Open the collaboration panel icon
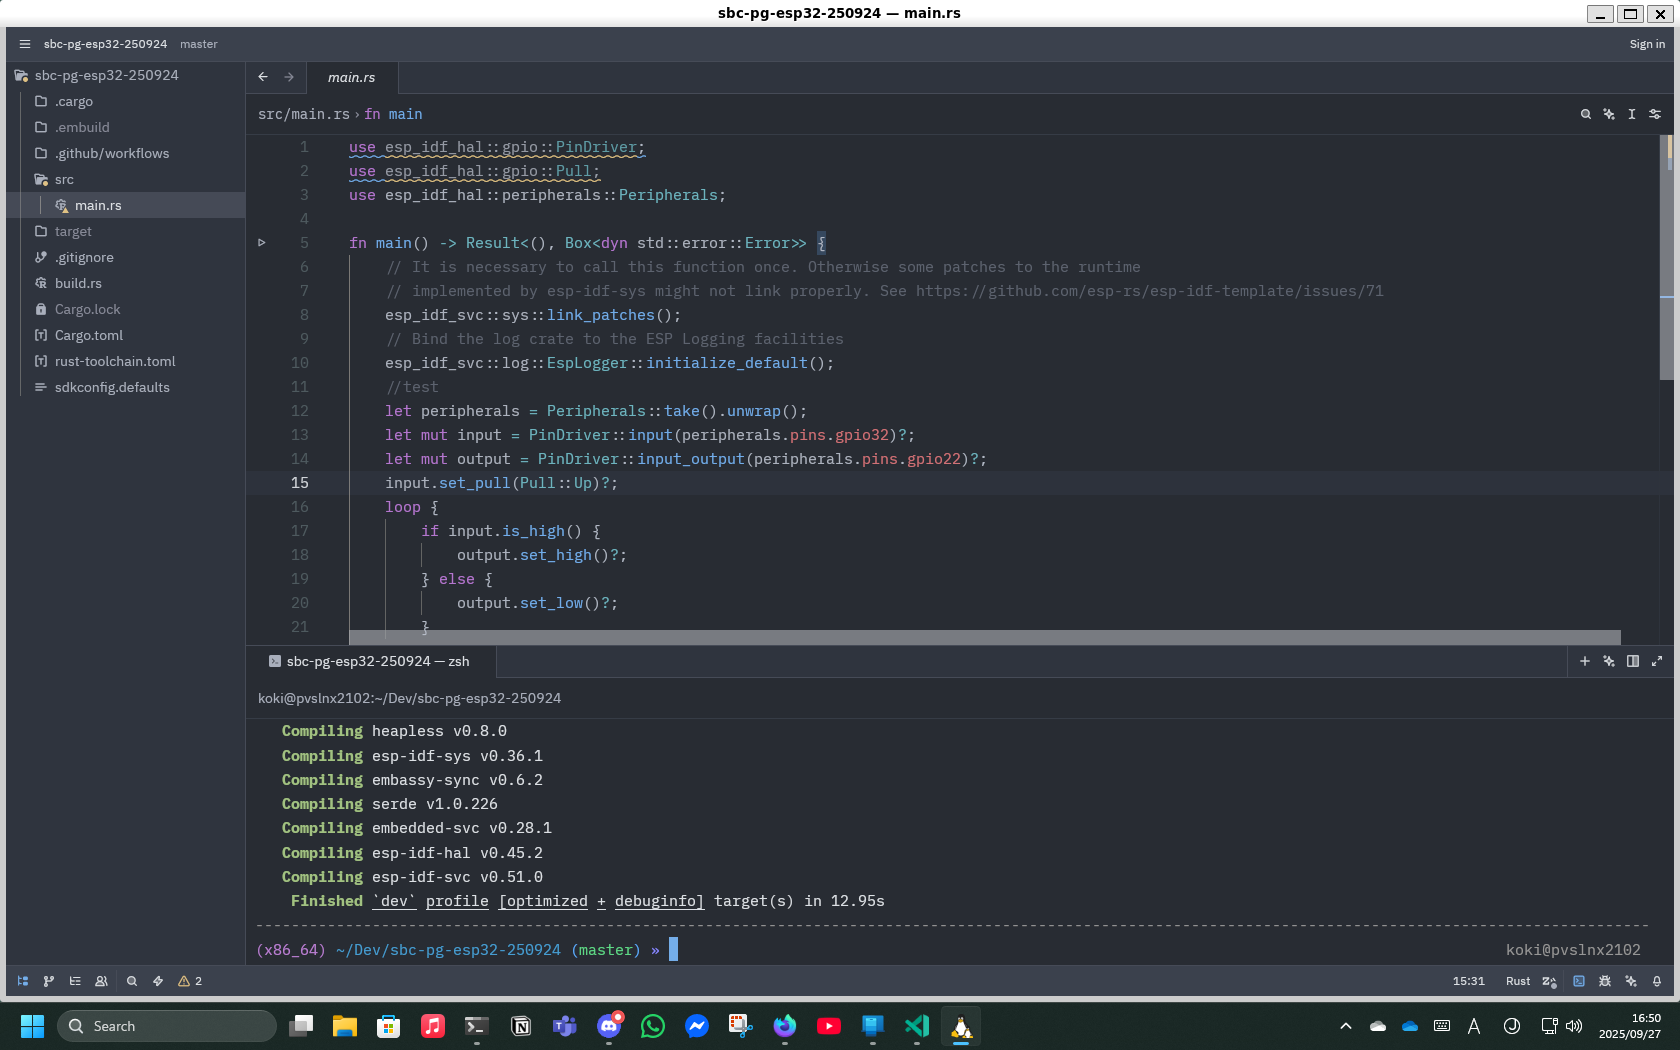This screenshot has height=1050, width=1680. (101, 981)
